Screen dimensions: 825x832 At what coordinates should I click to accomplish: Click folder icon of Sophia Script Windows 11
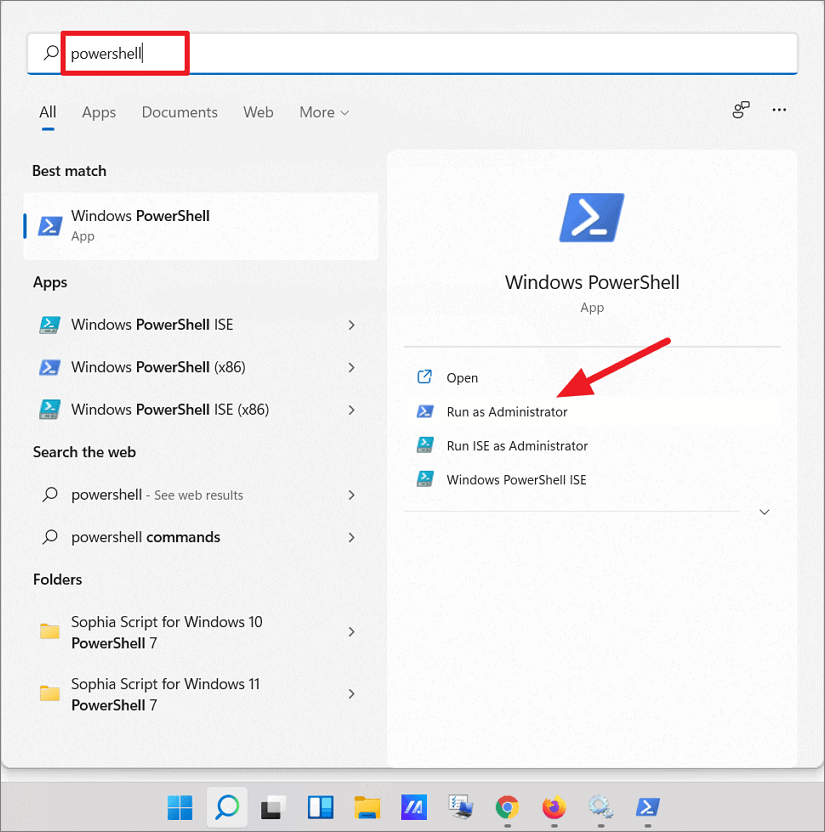click(x=50, y=693)
